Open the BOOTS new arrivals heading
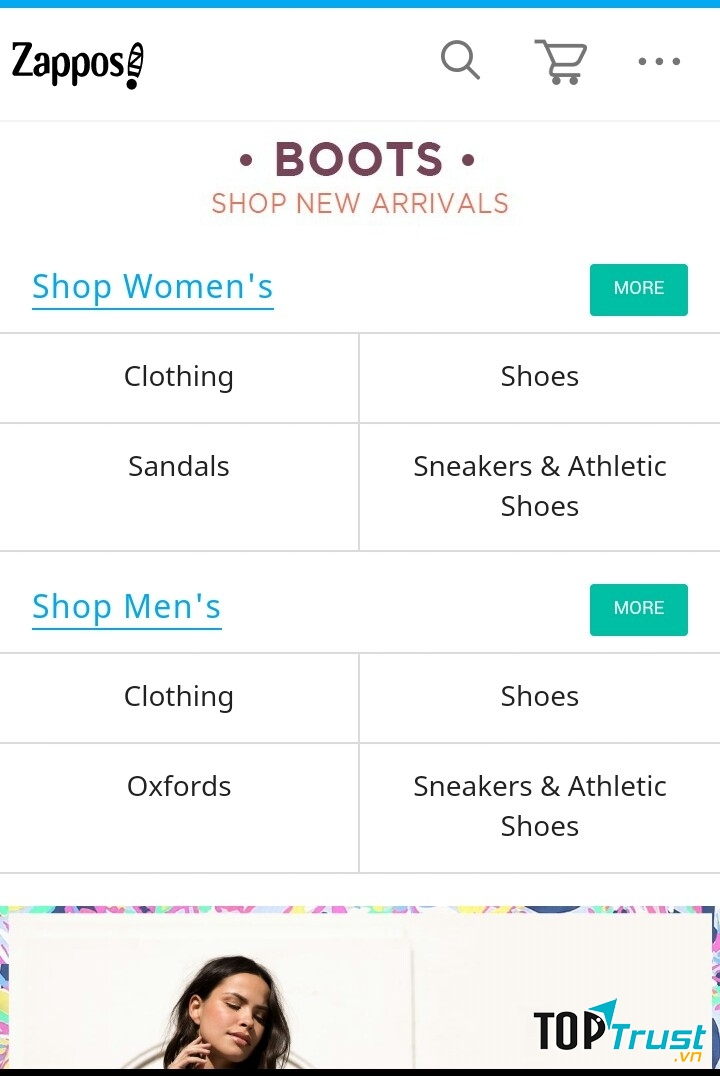The image size is (720, 1076). click(x=360, y=158)
